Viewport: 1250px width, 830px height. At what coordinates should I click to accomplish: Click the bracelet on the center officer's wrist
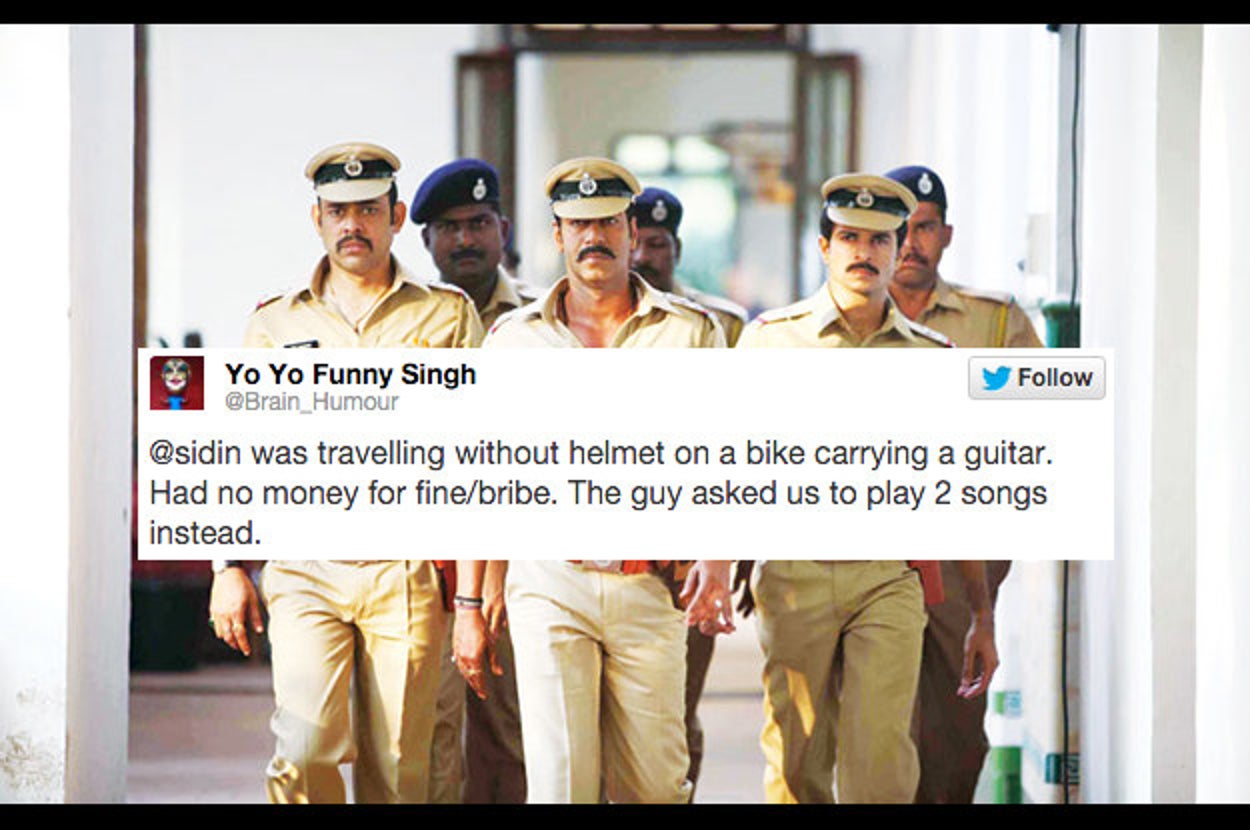[468, 602]
